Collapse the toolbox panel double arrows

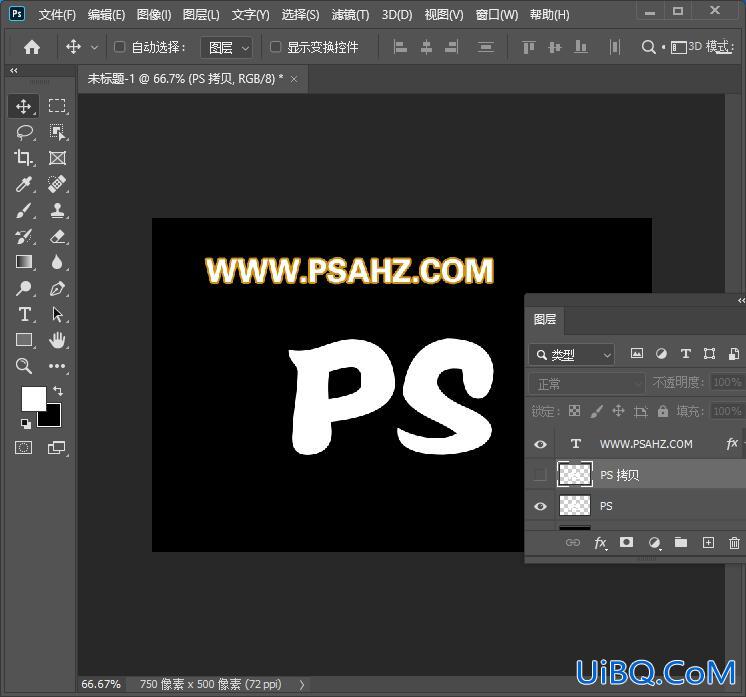(14, 70)
